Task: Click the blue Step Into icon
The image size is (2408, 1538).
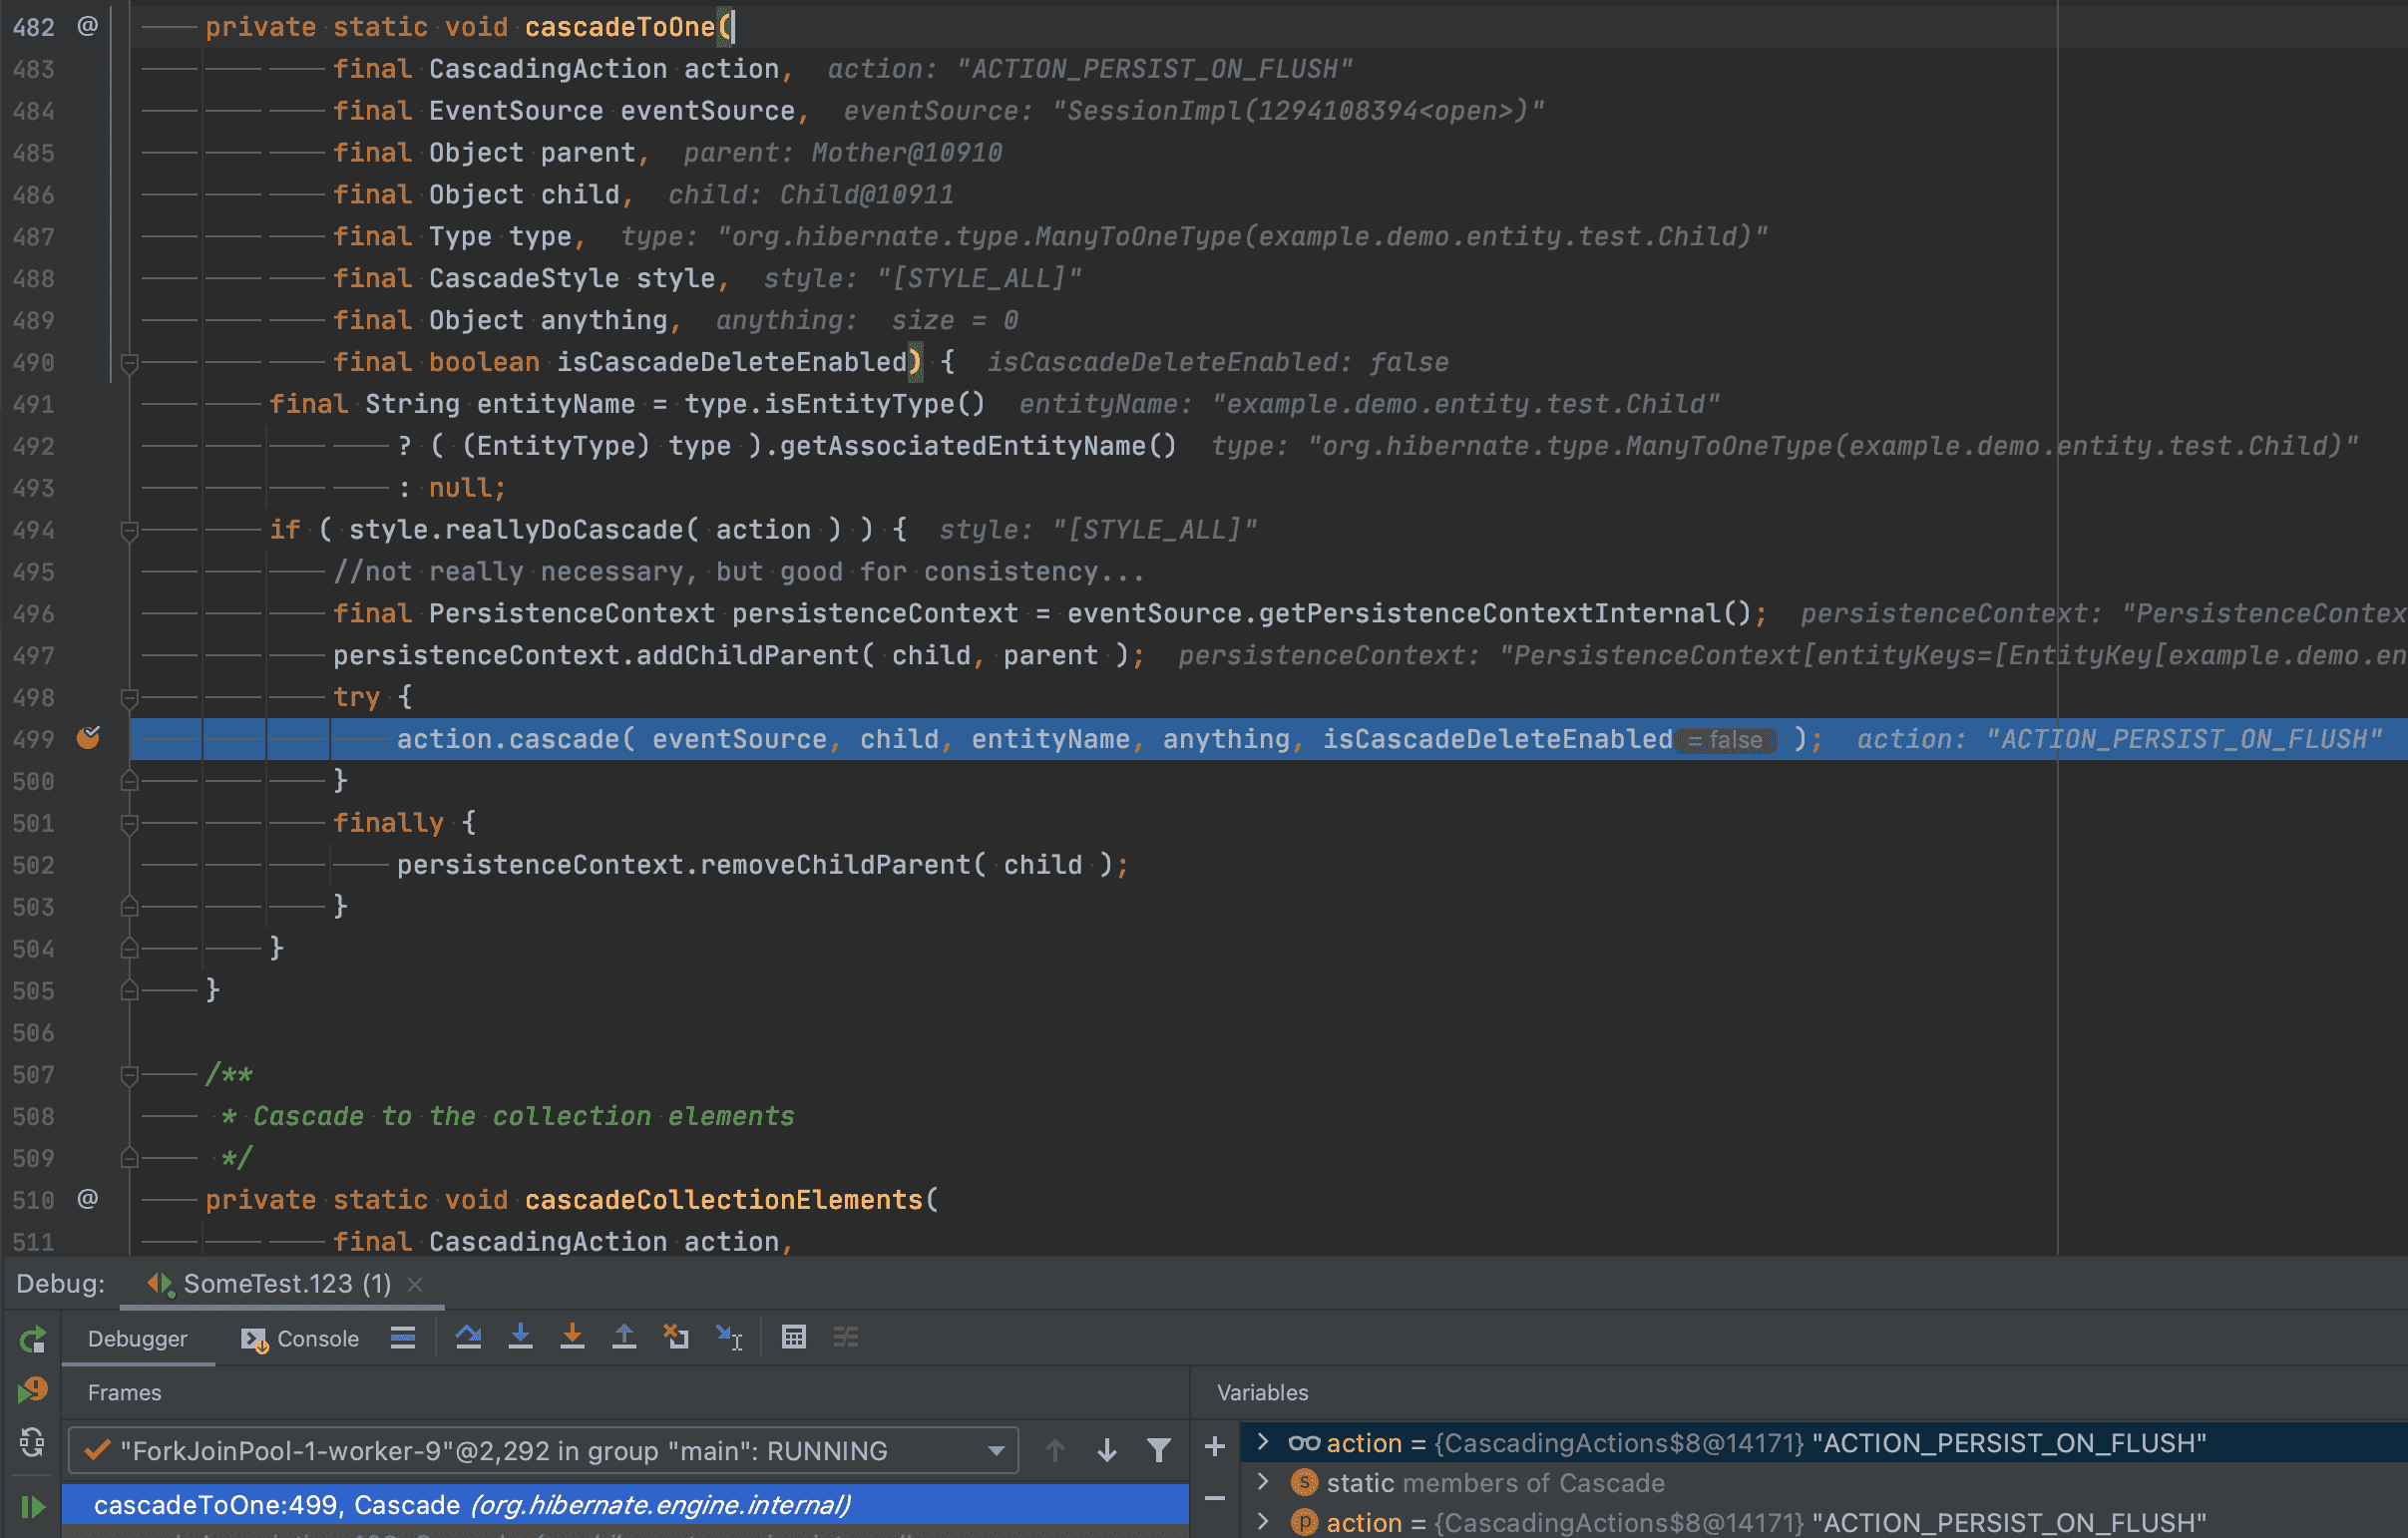Action: point(520,1337)
